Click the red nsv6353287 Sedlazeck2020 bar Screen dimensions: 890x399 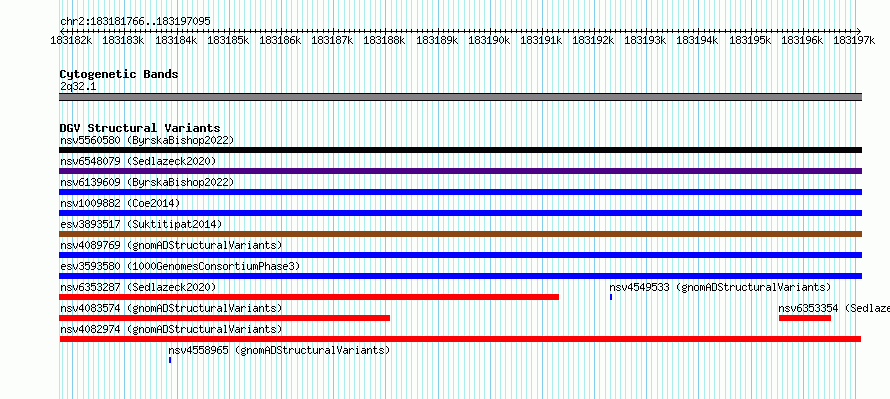309,297
